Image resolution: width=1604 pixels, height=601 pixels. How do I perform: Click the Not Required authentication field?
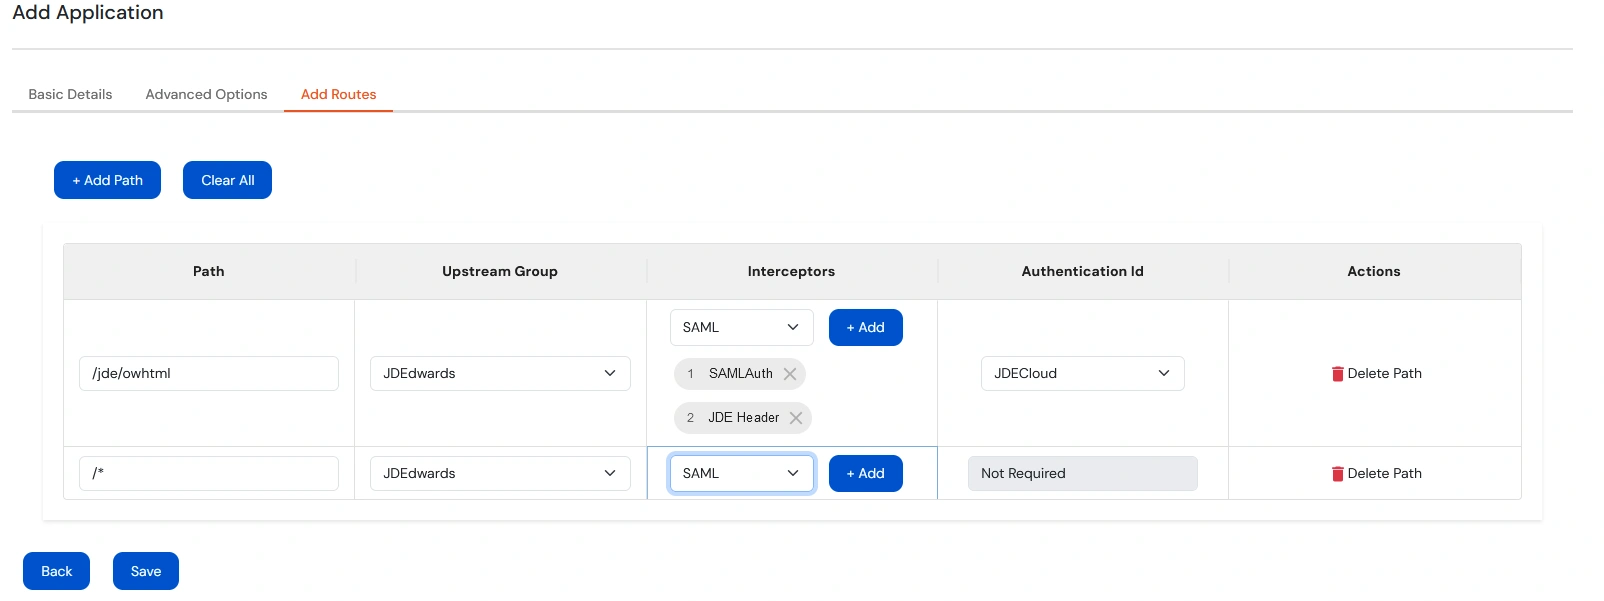tap(1082, 474)
